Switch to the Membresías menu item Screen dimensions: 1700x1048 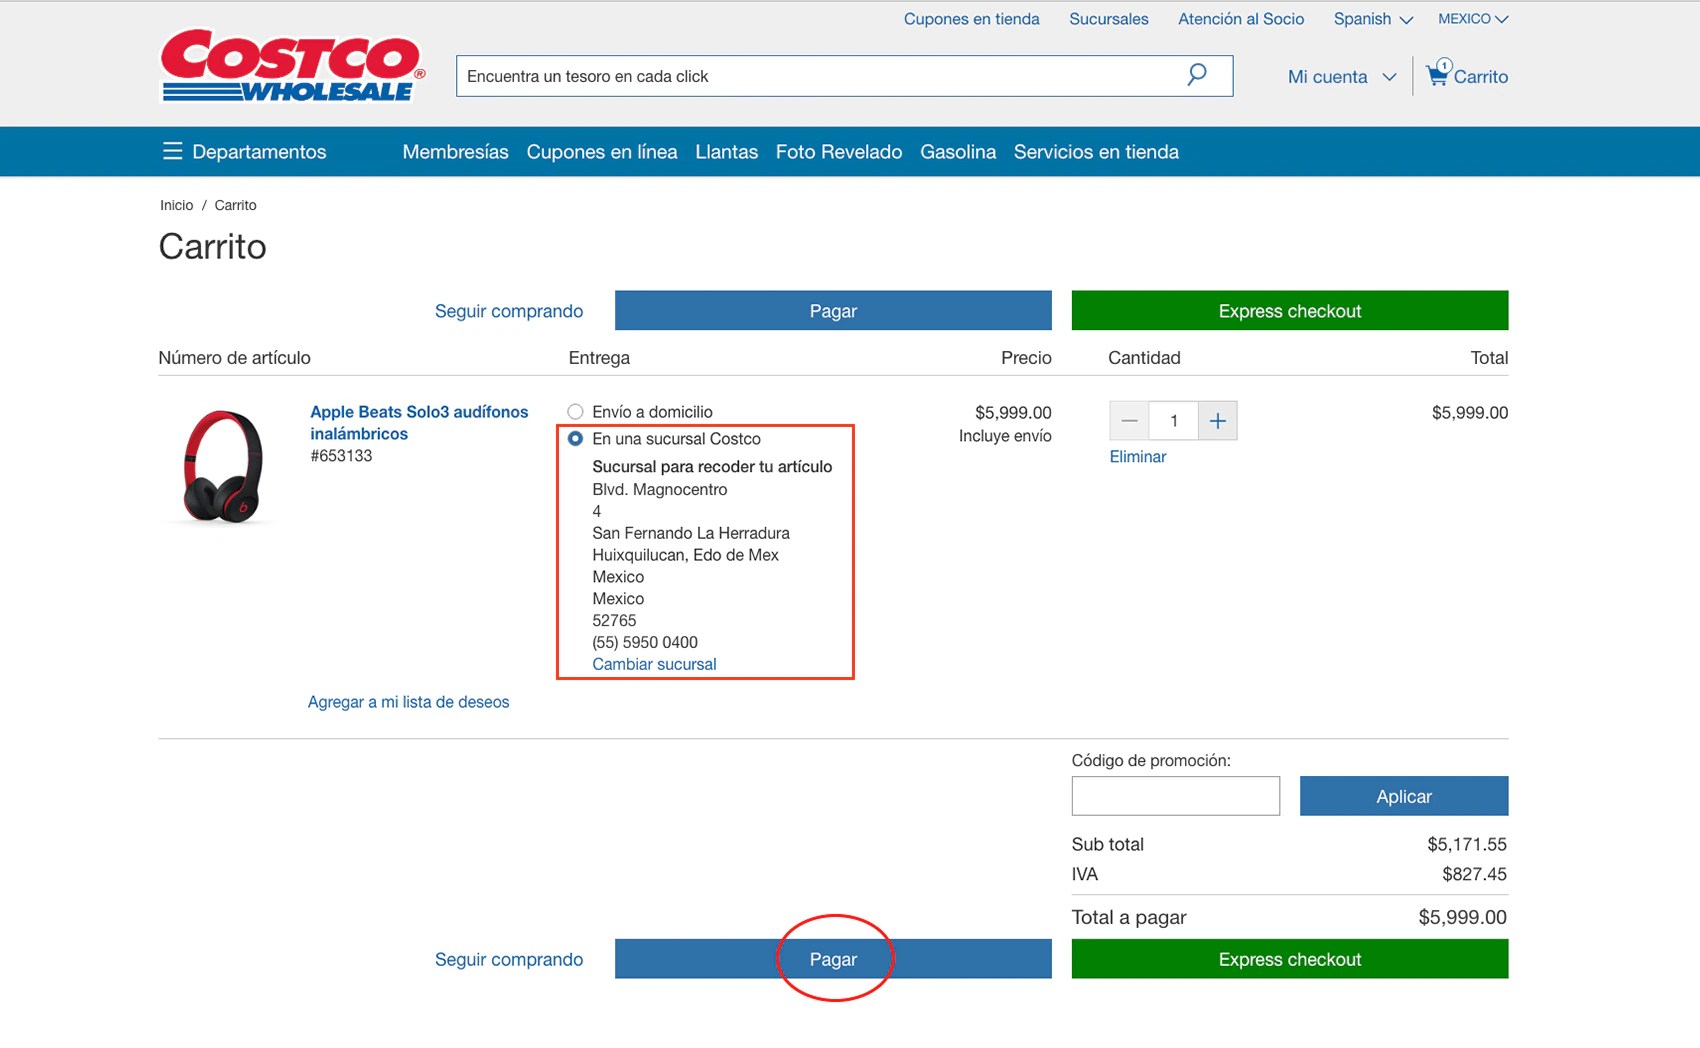click(455, 151)
